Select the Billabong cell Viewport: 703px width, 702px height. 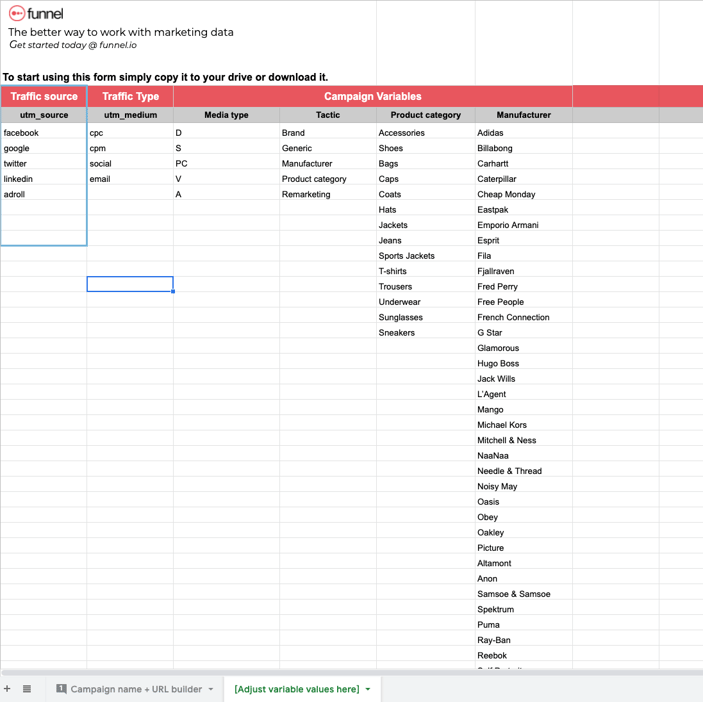(524, 148)
